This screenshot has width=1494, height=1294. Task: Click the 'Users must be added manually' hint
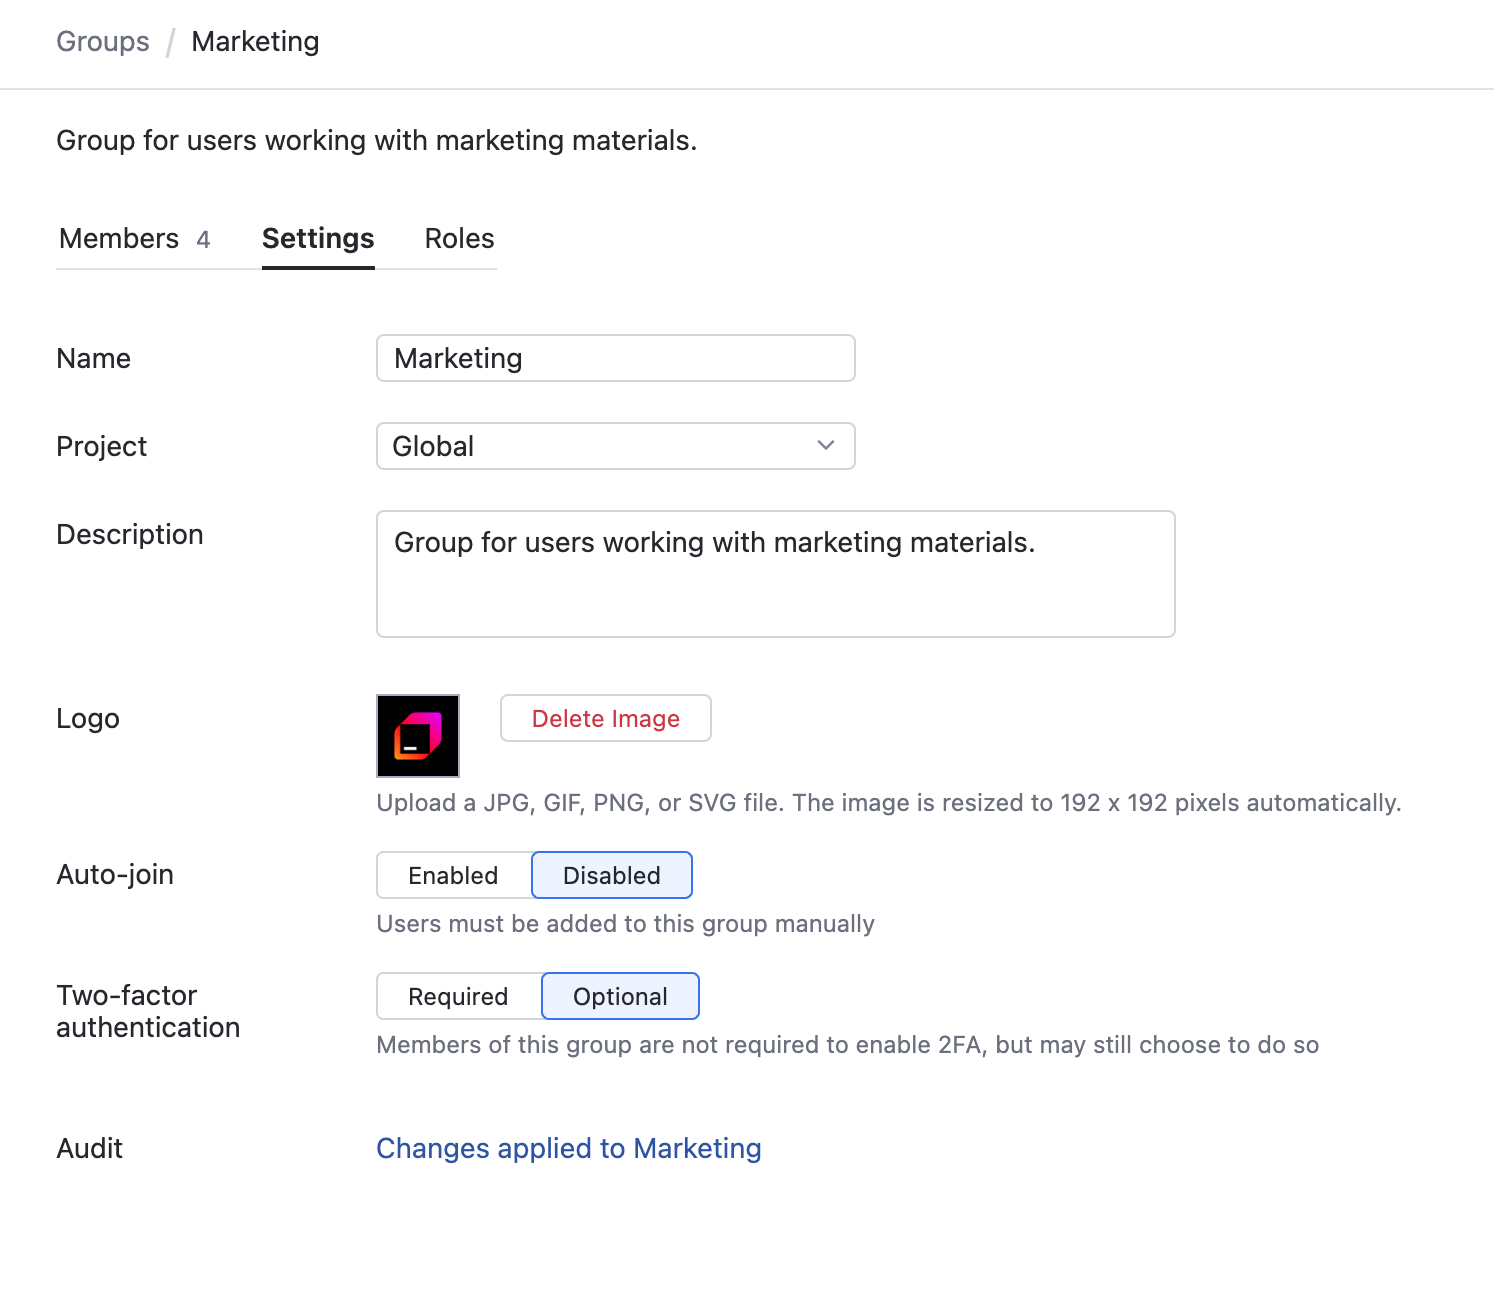coord(626,924)
